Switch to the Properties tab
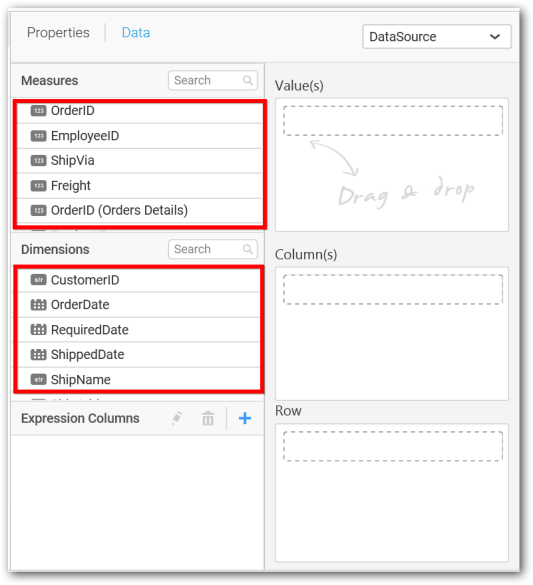Screen dimensions: 533x585 pos(58,32)
